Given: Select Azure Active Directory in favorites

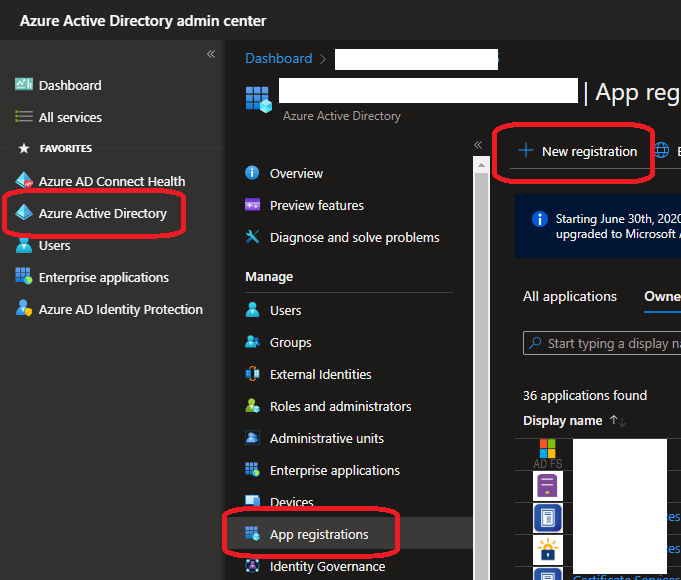Looking at the screenshot, I should click(x=102, y=213).
